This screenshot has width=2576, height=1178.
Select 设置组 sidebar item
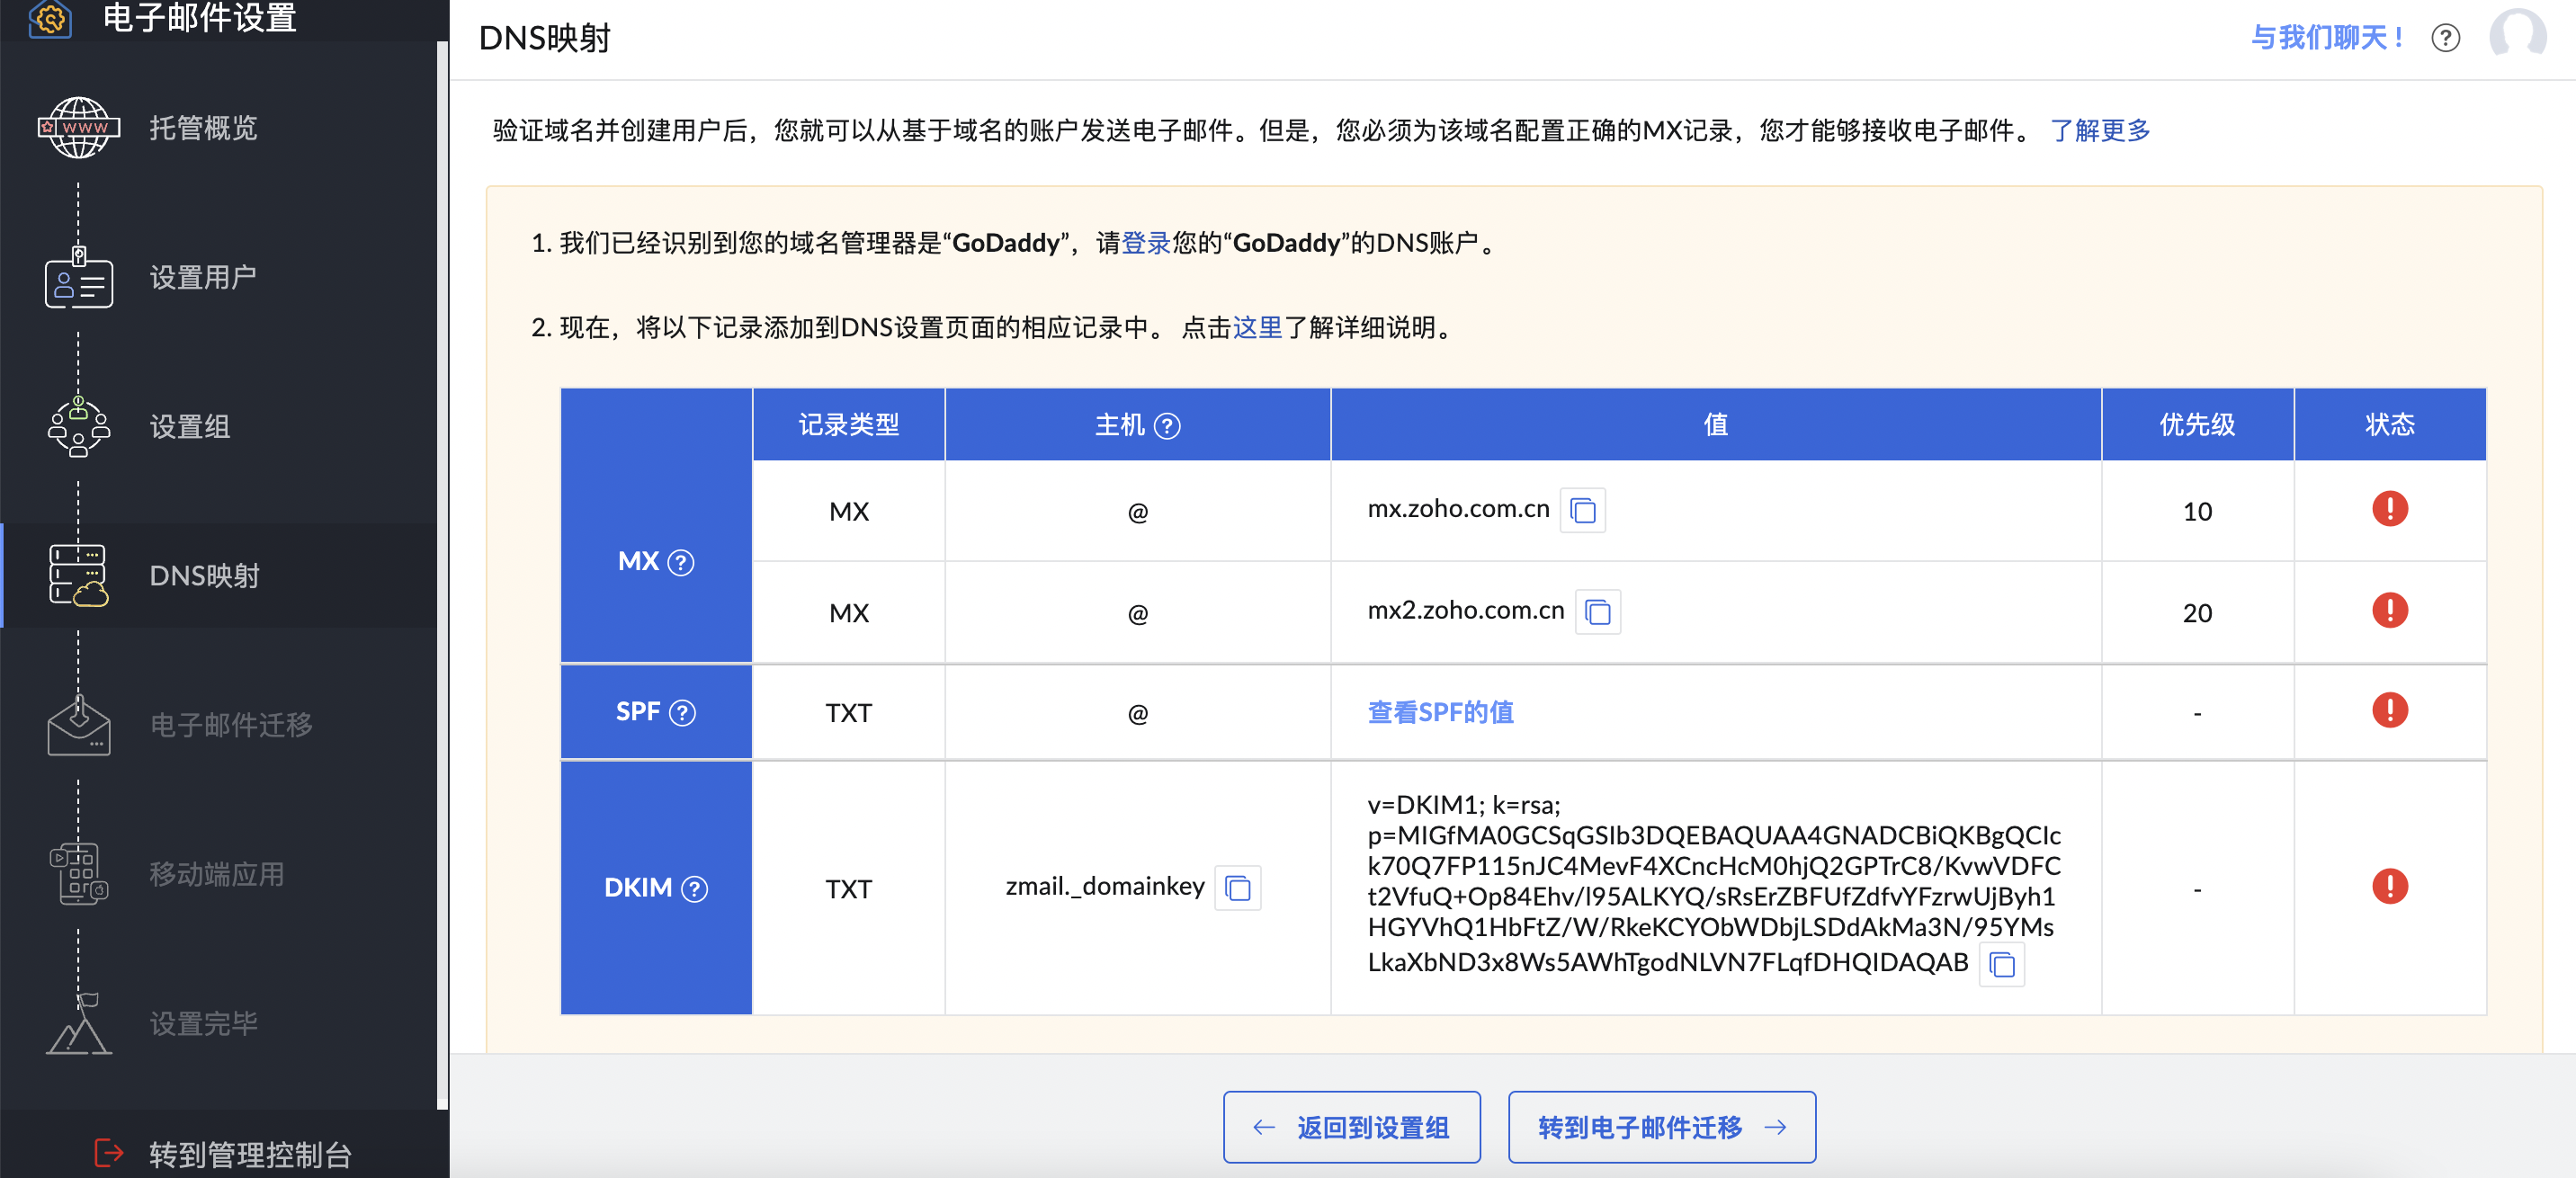[x=190, y=427]
